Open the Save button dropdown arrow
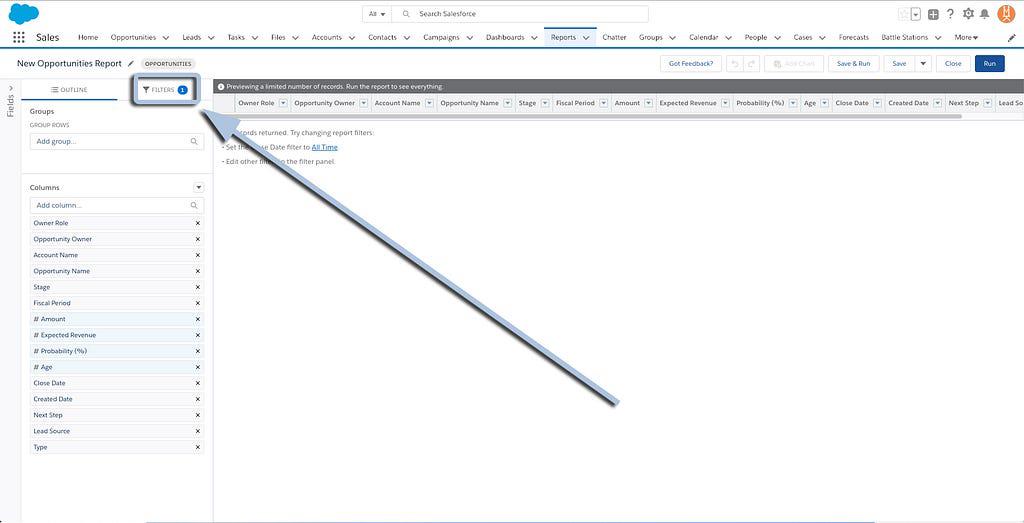The height and width of the screenshot is (523, 1024). pyautogui.click(x=923, y=63)
